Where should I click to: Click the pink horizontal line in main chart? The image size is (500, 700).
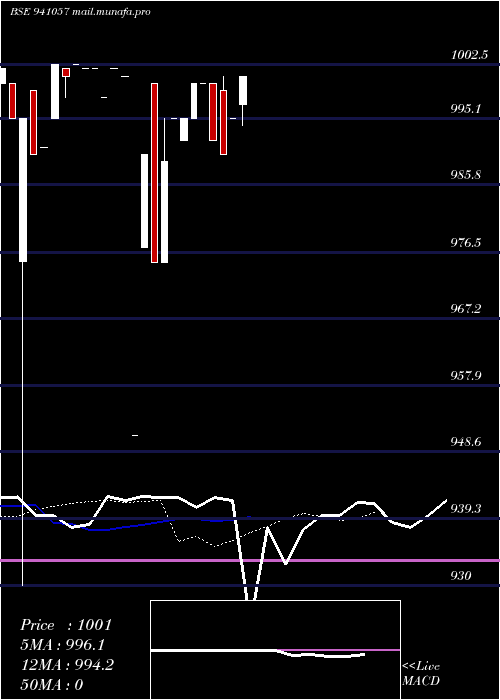click(250, 560)
